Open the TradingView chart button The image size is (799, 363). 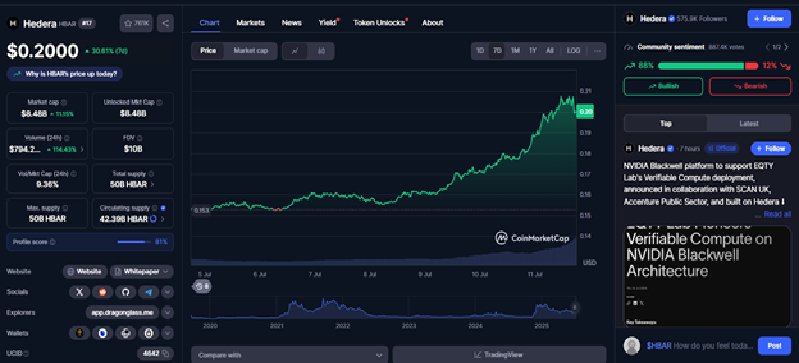click(x=499, y=355)
